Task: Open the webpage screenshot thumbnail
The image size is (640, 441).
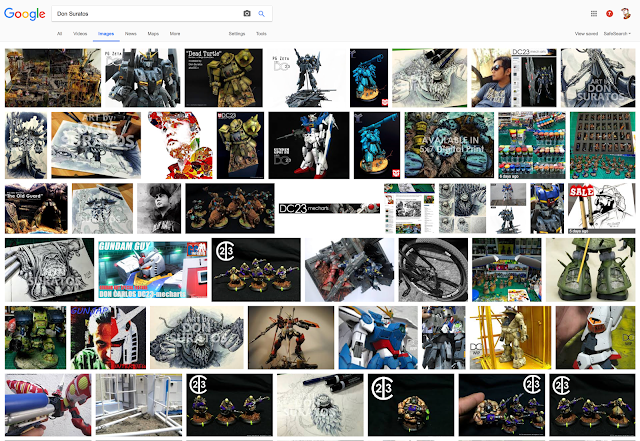Action: pos(409,208)
